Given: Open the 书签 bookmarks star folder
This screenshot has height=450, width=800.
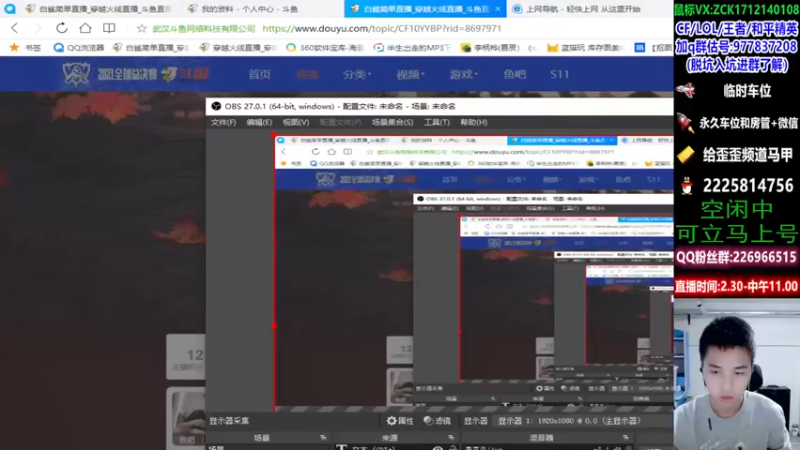Looking at the screenshot, I should tap(26, 47).
